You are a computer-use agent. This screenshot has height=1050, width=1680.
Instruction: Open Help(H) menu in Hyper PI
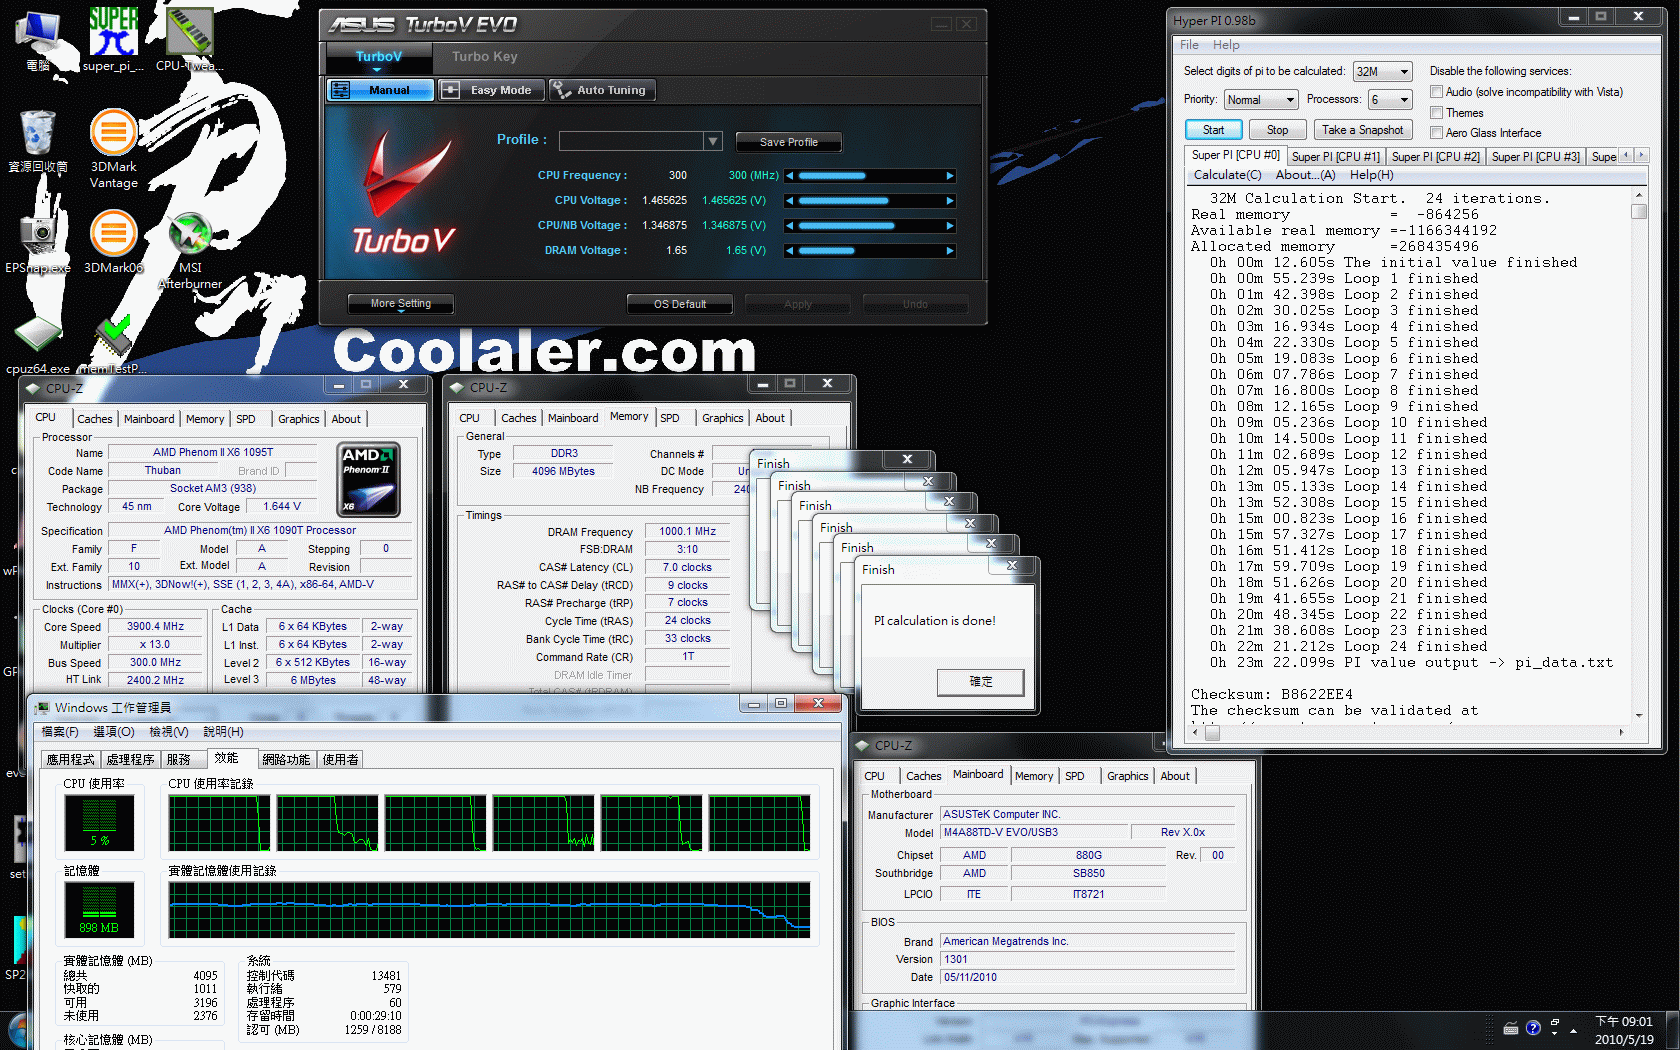1371,175
